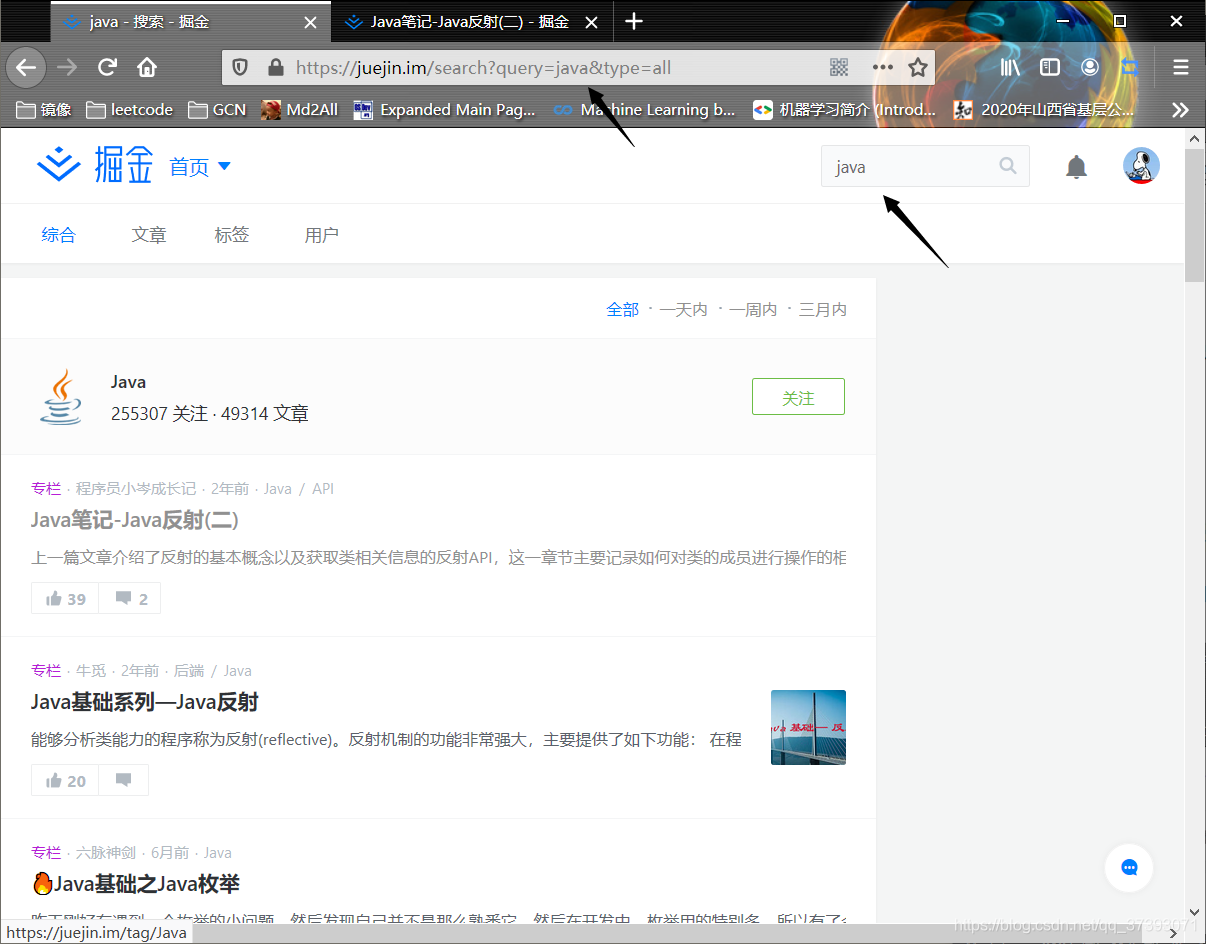Toggle the sidebar view icon
Screen dimensions: 1206x944
(1050, 67)
